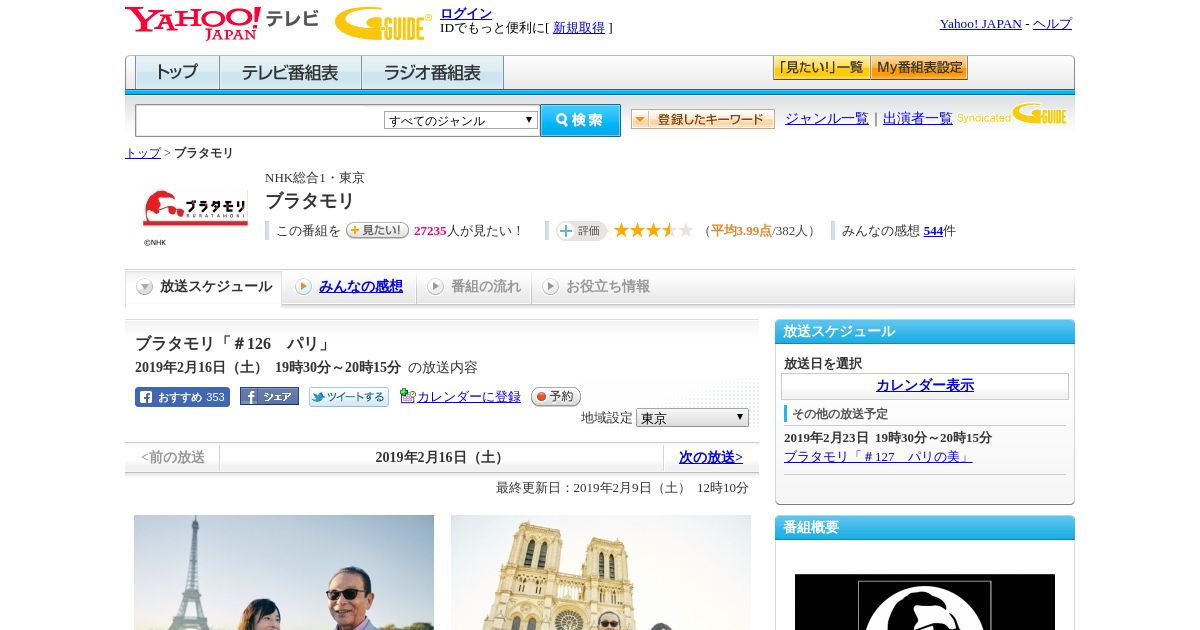The width and height of the screenshot is (1200, 630).
Task: Click the トップ breadcrumb link
Action: click(143, 153)
